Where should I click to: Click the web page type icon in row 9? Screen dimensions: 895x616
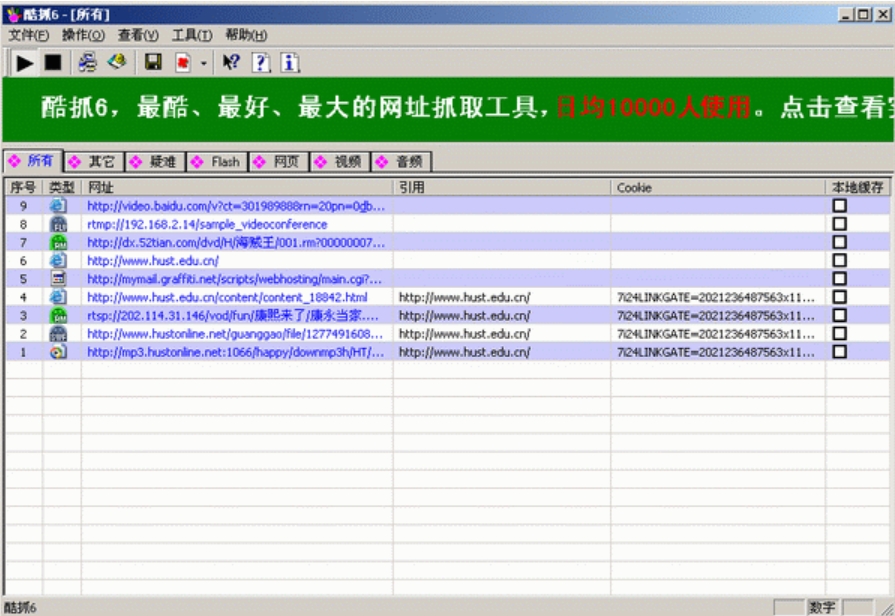coord(58,206)
